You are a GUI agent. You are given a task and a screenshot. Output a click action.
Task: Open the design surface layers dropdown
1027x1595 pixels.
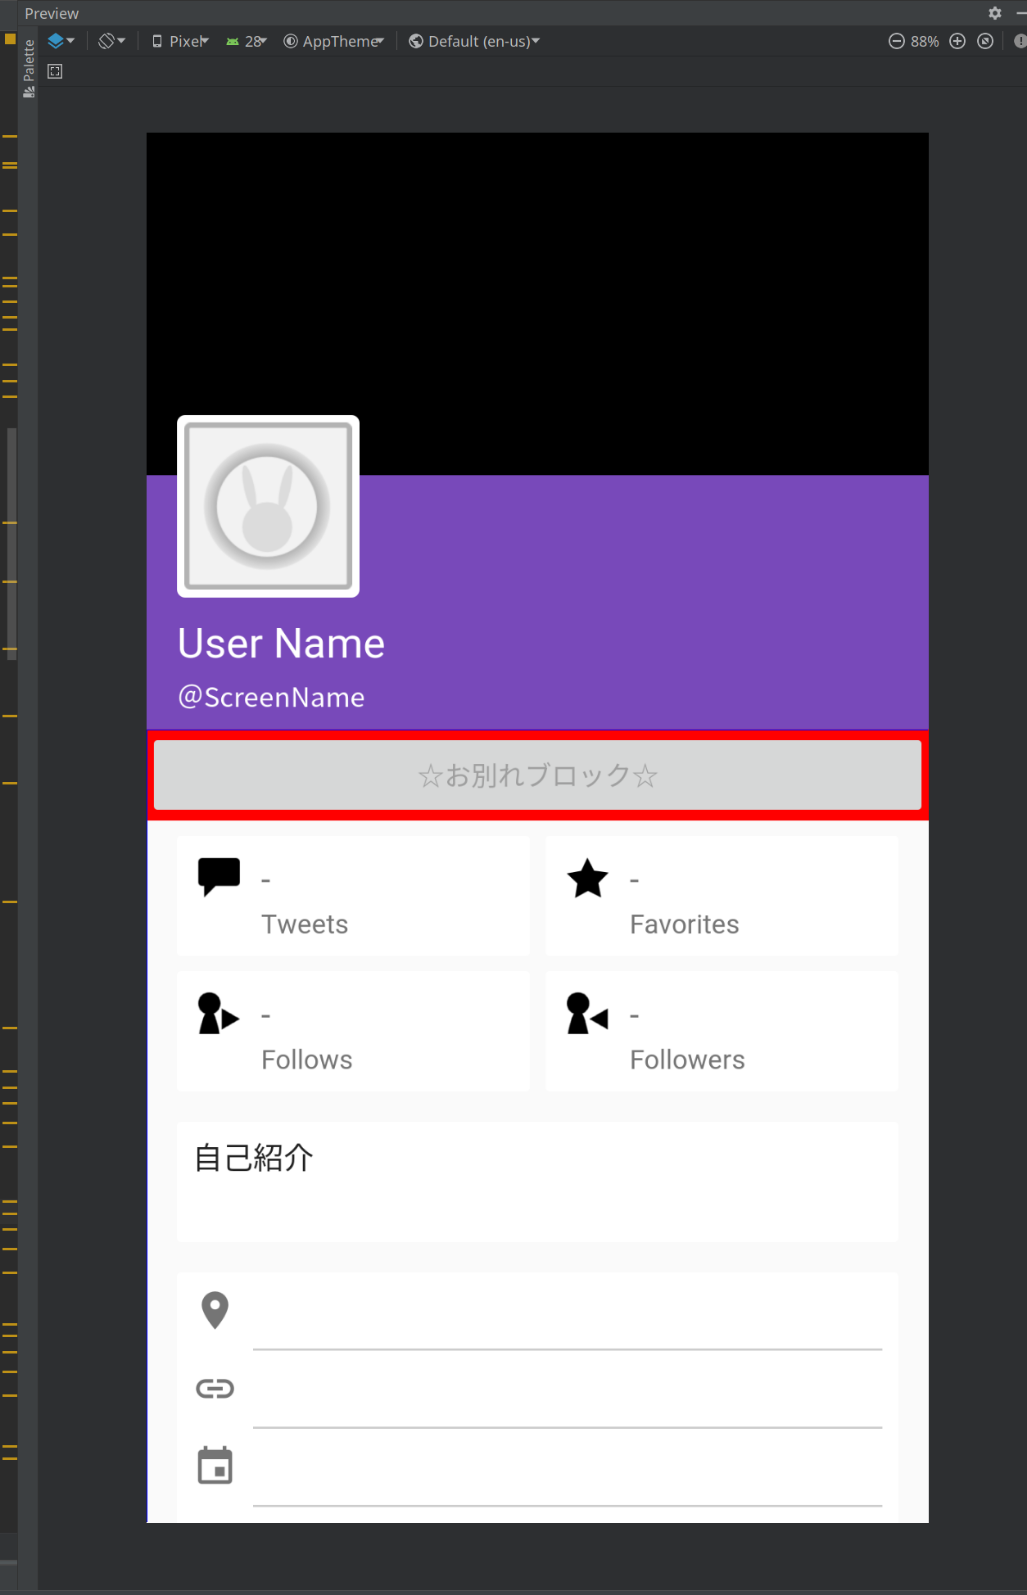(x=61, y=41)
